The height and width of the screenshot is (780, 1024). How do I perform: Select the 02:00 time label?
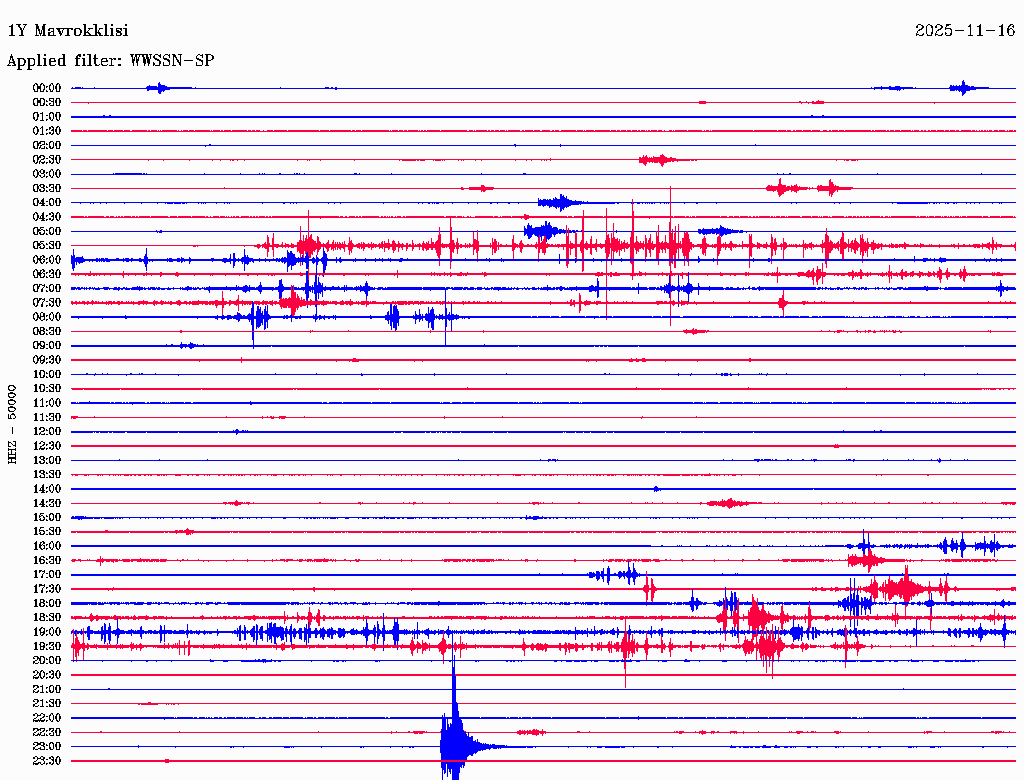pyautogui.click(x=47, y=146)
